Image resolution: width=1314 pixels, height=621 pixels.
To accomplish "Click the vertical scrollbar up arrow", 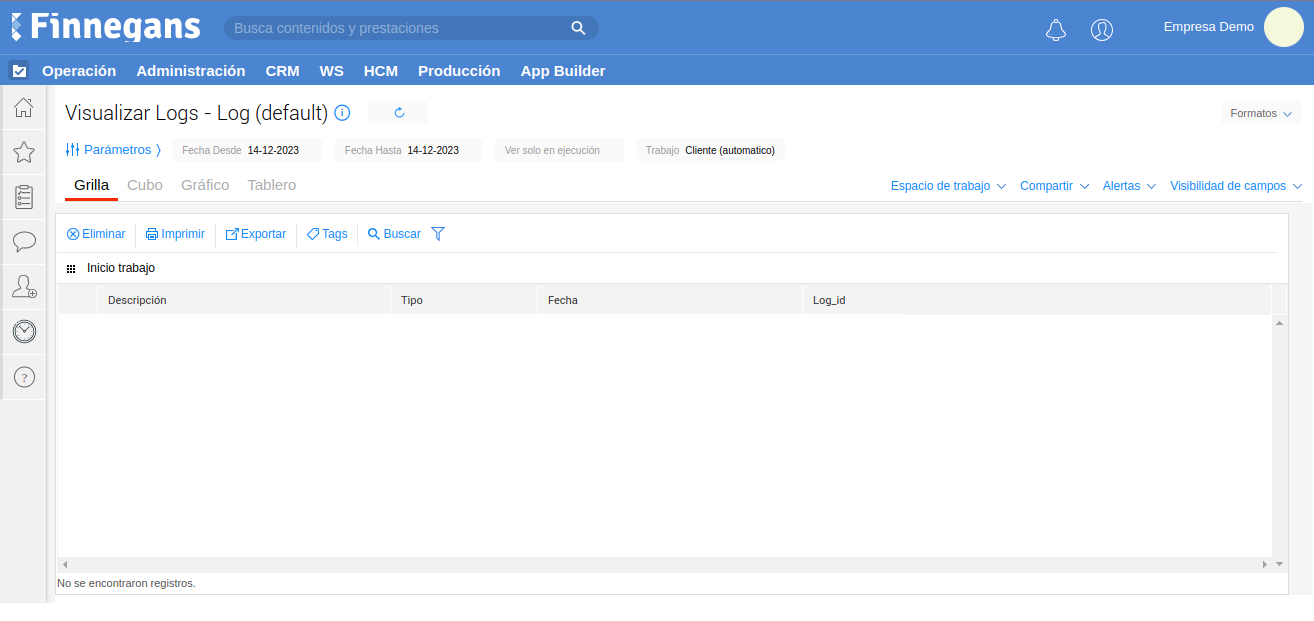I will (1280, 323).
